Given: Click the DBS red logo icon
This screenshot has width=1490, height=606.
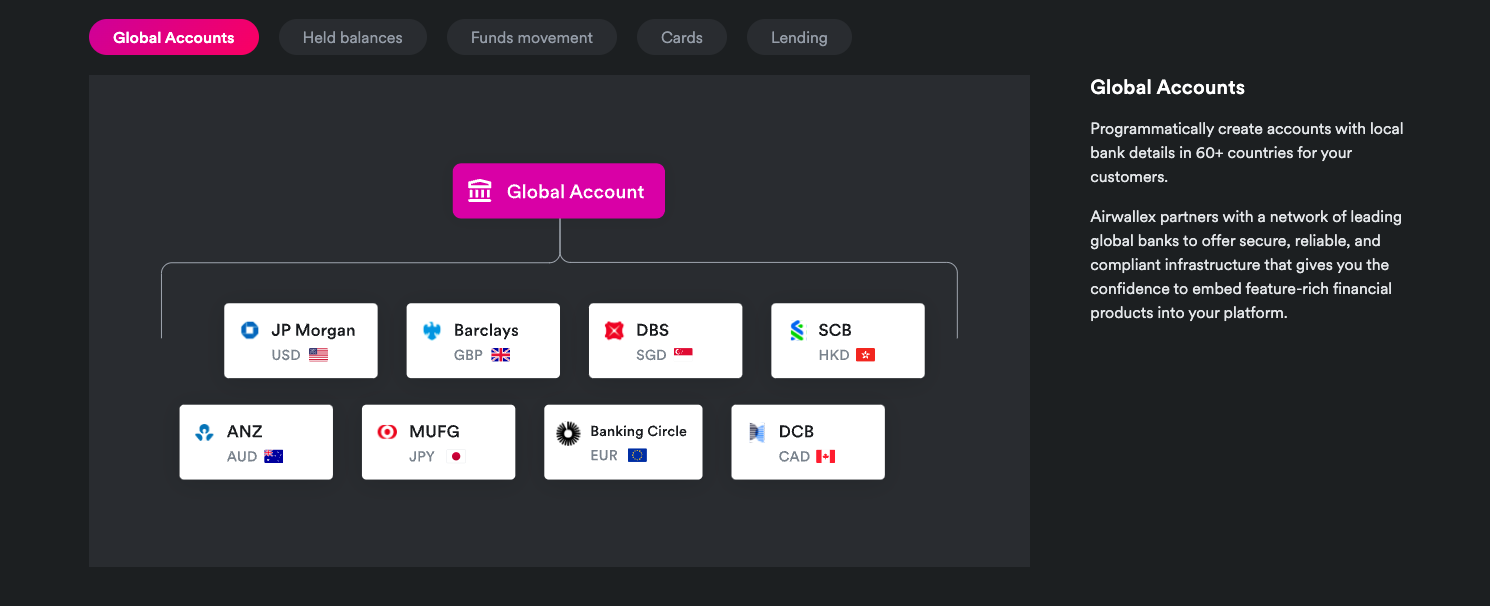Looking at the screenshot, I should pyautogui.click(x=614, y=330).
